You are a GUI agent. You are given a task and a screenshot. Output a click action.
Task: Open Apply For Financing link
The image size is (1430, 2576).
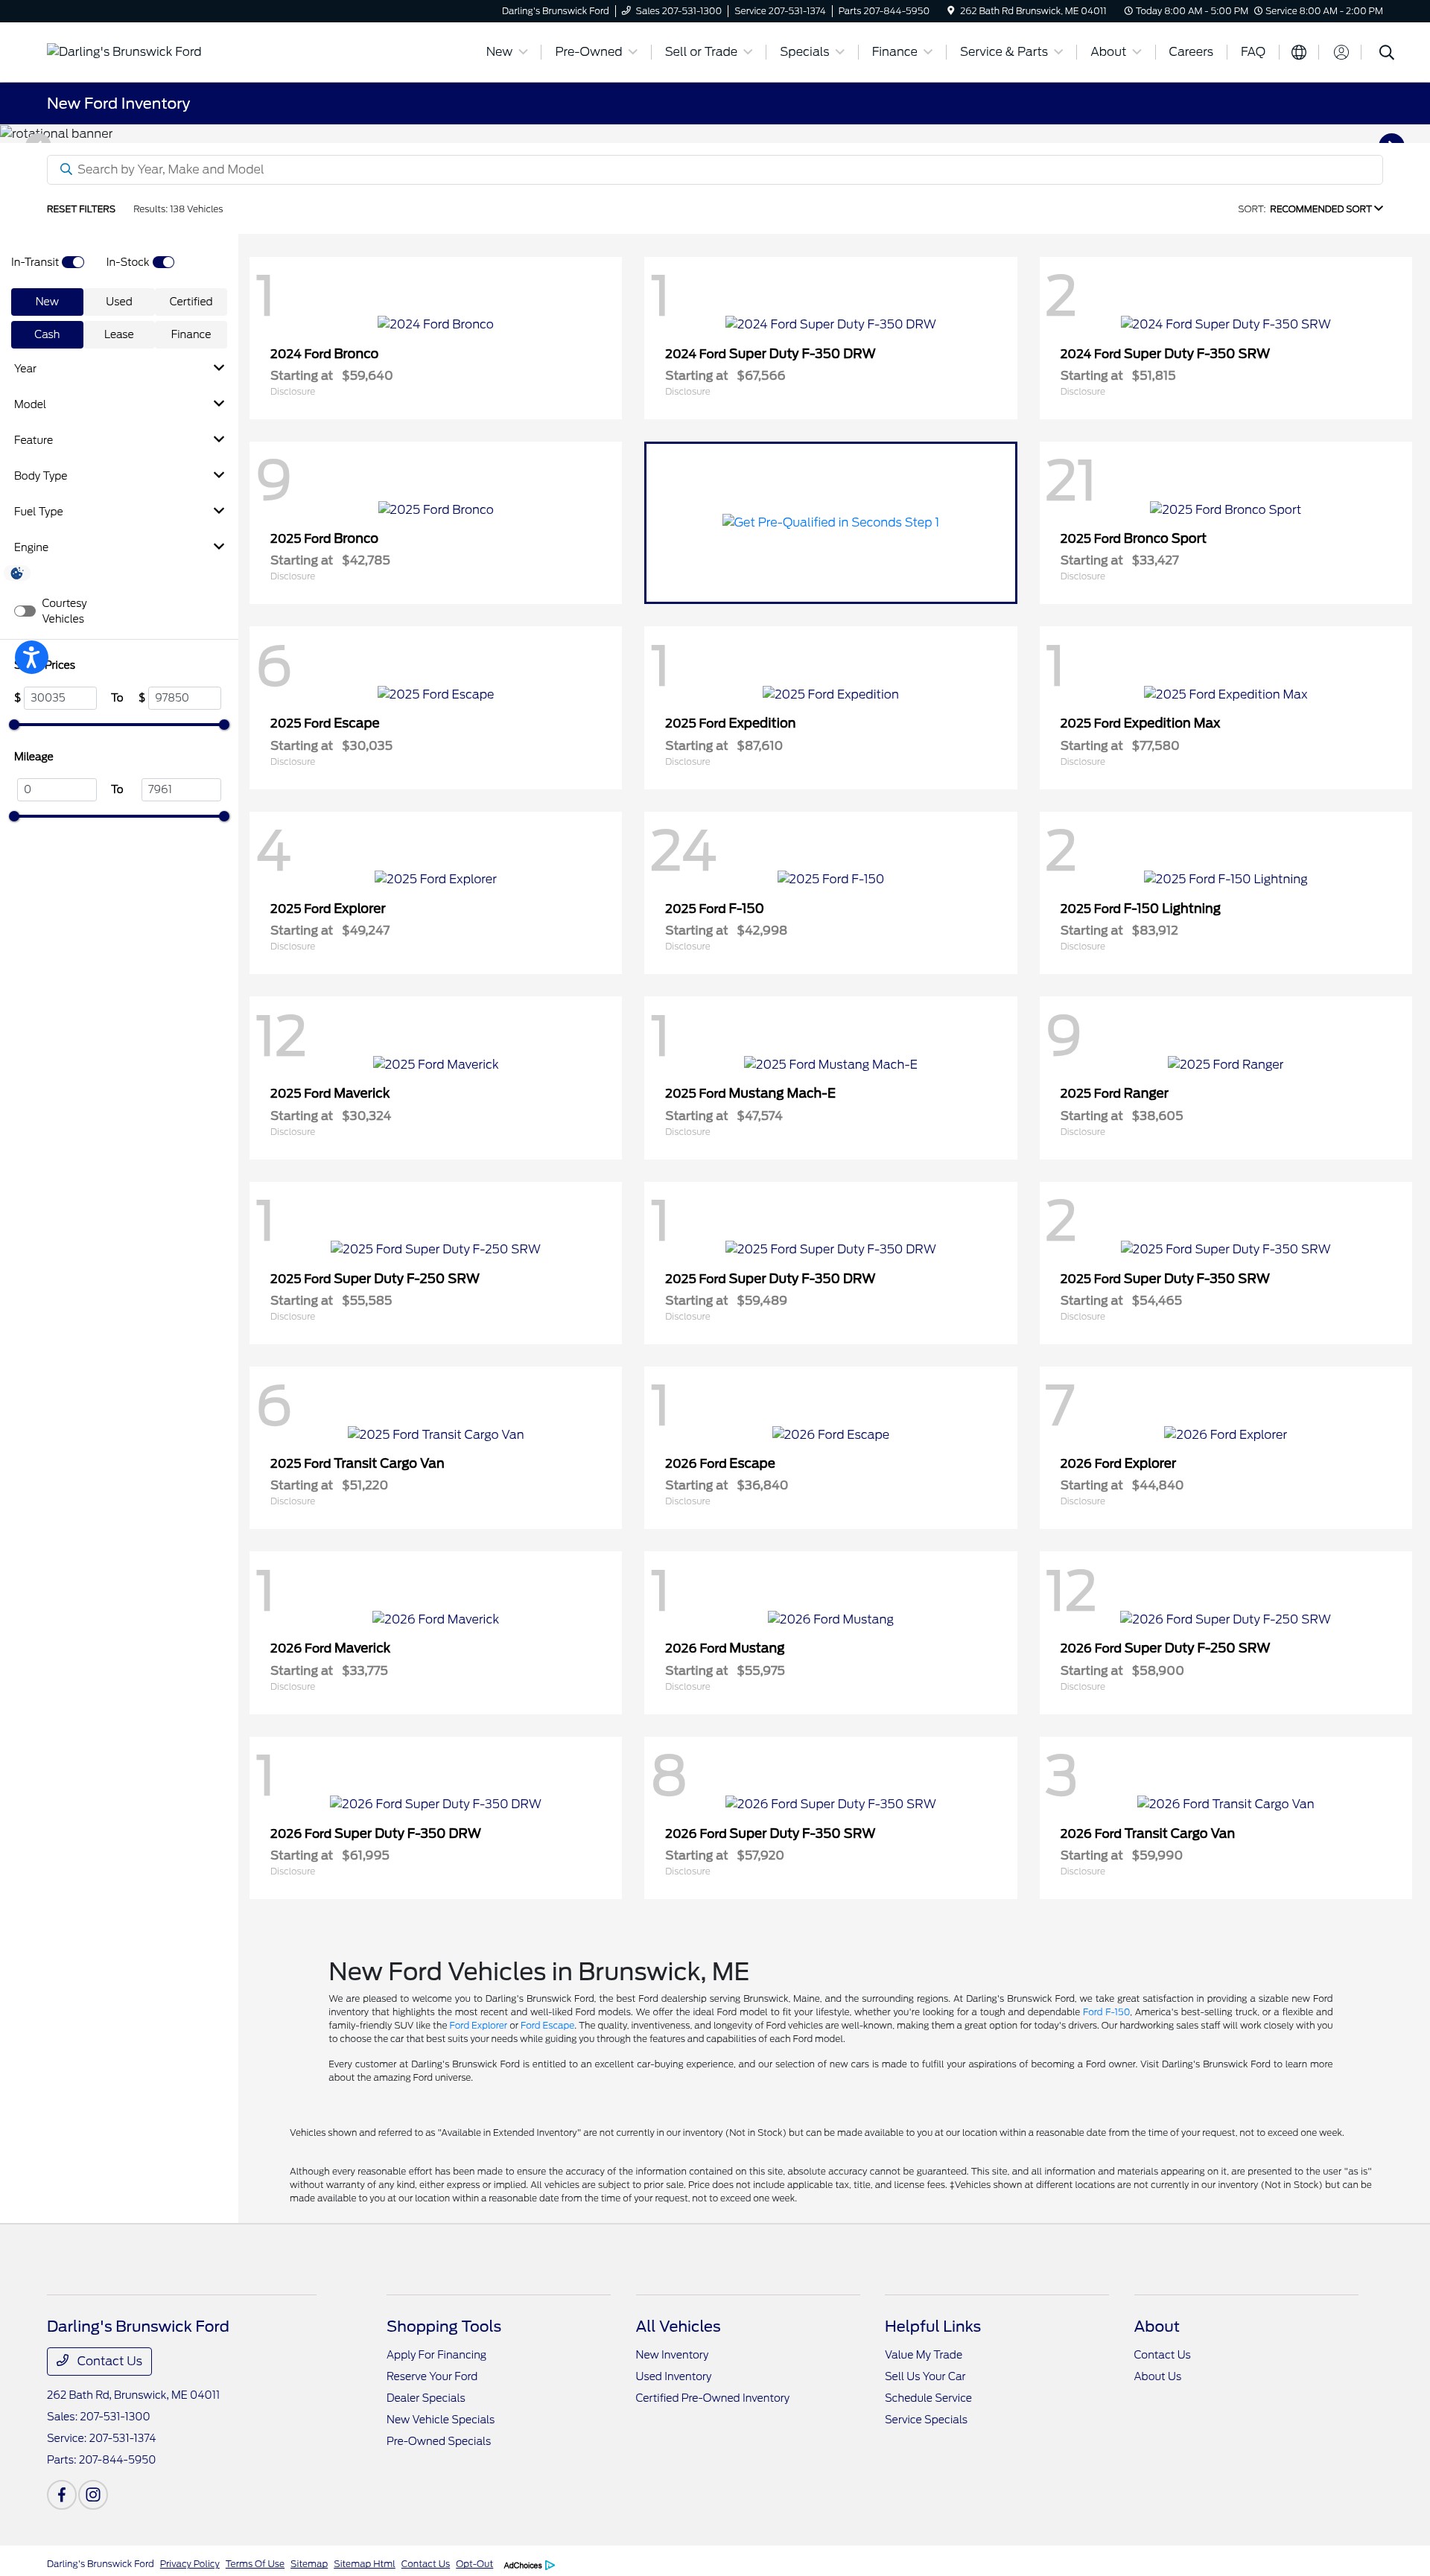[436, 2355]
